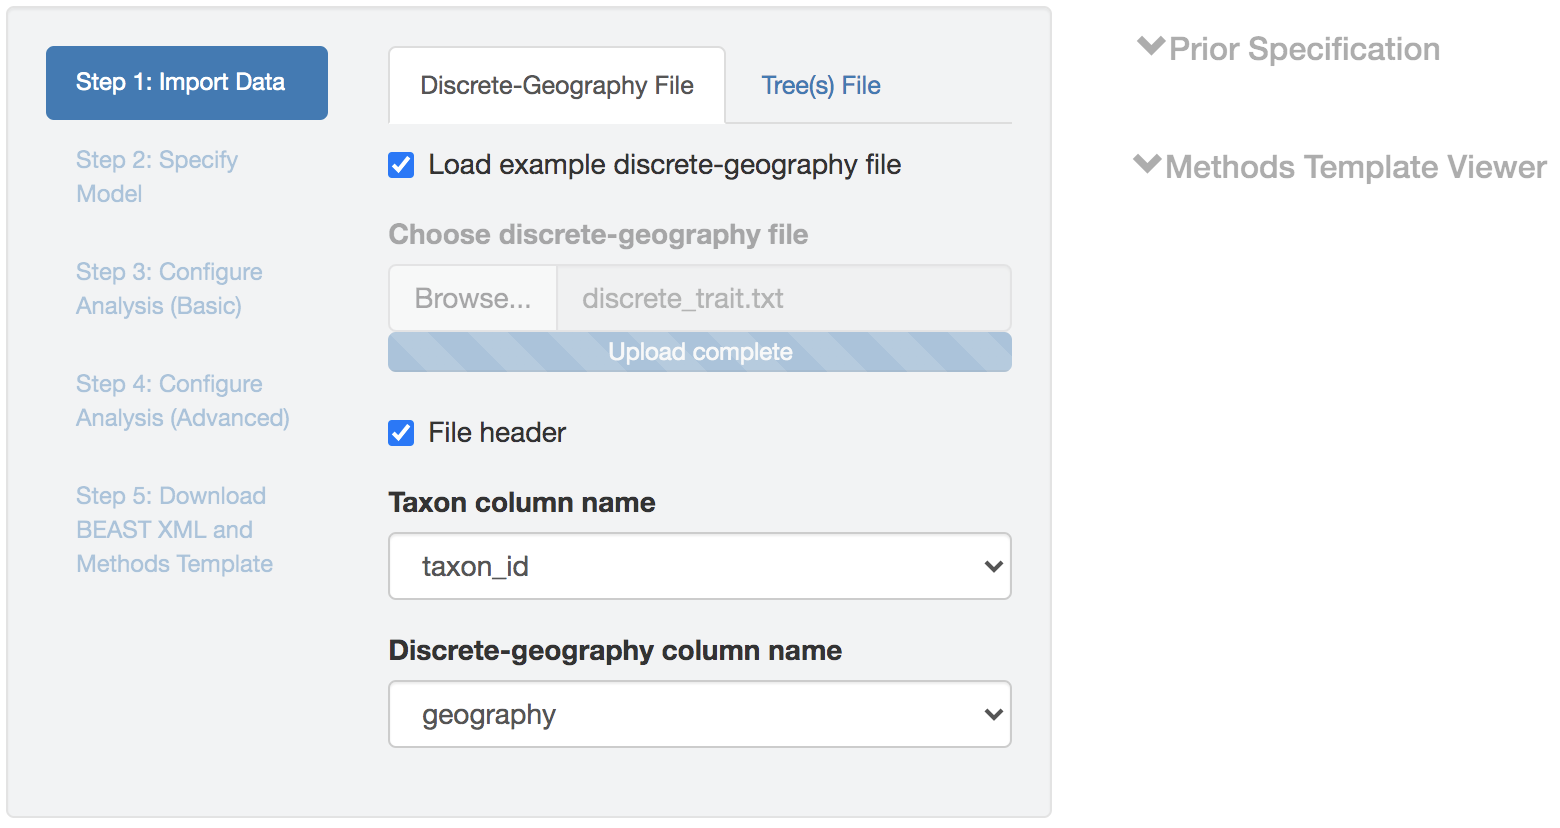The width and height of the screenshot is (1560, 828).
Task: Click the discrete_trait.txt file name field
Action: pyautogui.click(x=782, y=298)
